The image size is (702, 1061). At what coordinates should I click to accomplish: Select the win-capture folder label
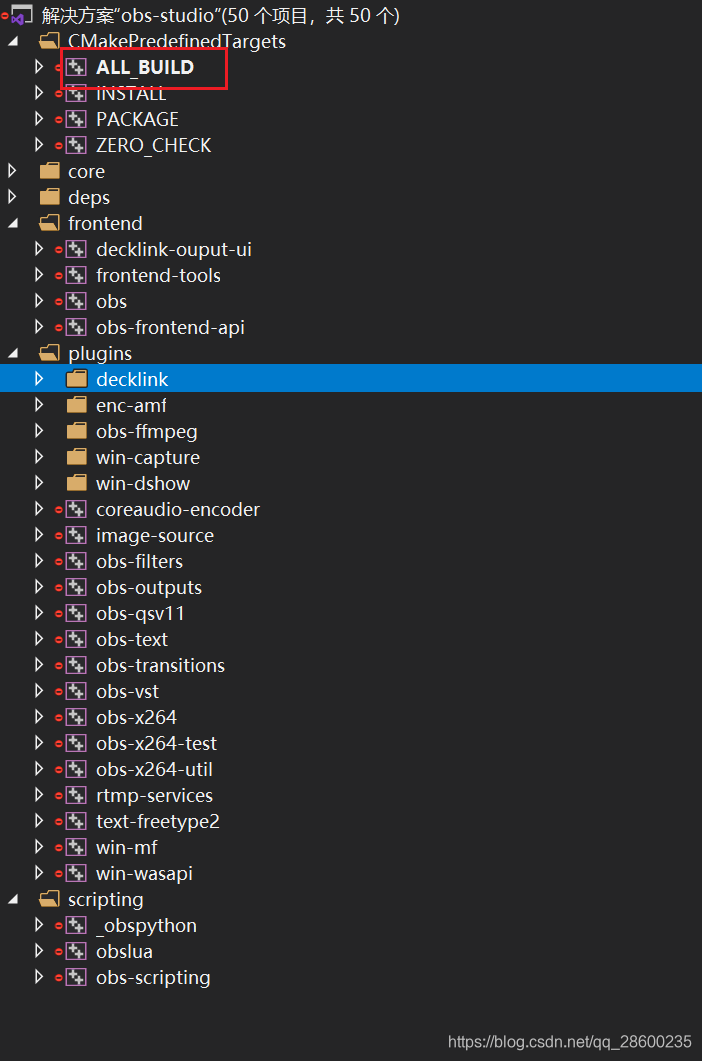pyautogui.click(x=148, y=458)
